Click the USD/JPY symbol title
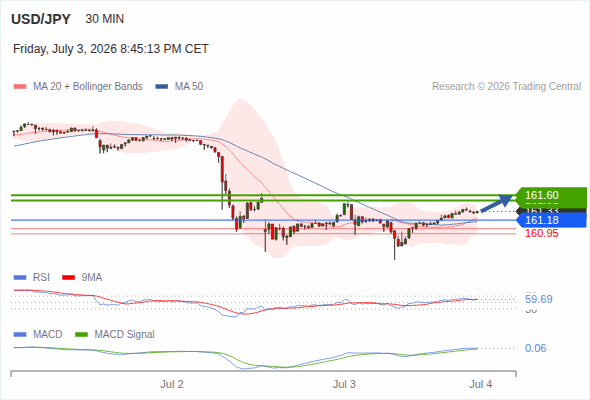The image size is (590, 400). tap(41, 19)
